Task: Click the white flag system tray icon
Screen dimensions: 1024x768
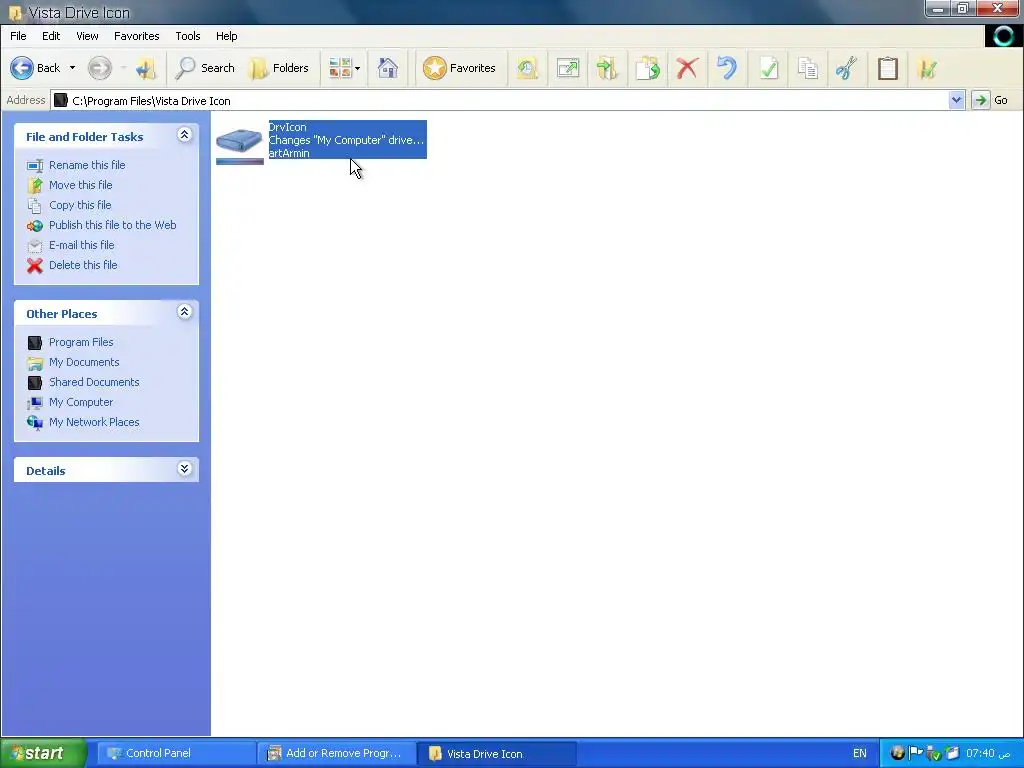Action: pyautogui.click(x=916, y=753)
